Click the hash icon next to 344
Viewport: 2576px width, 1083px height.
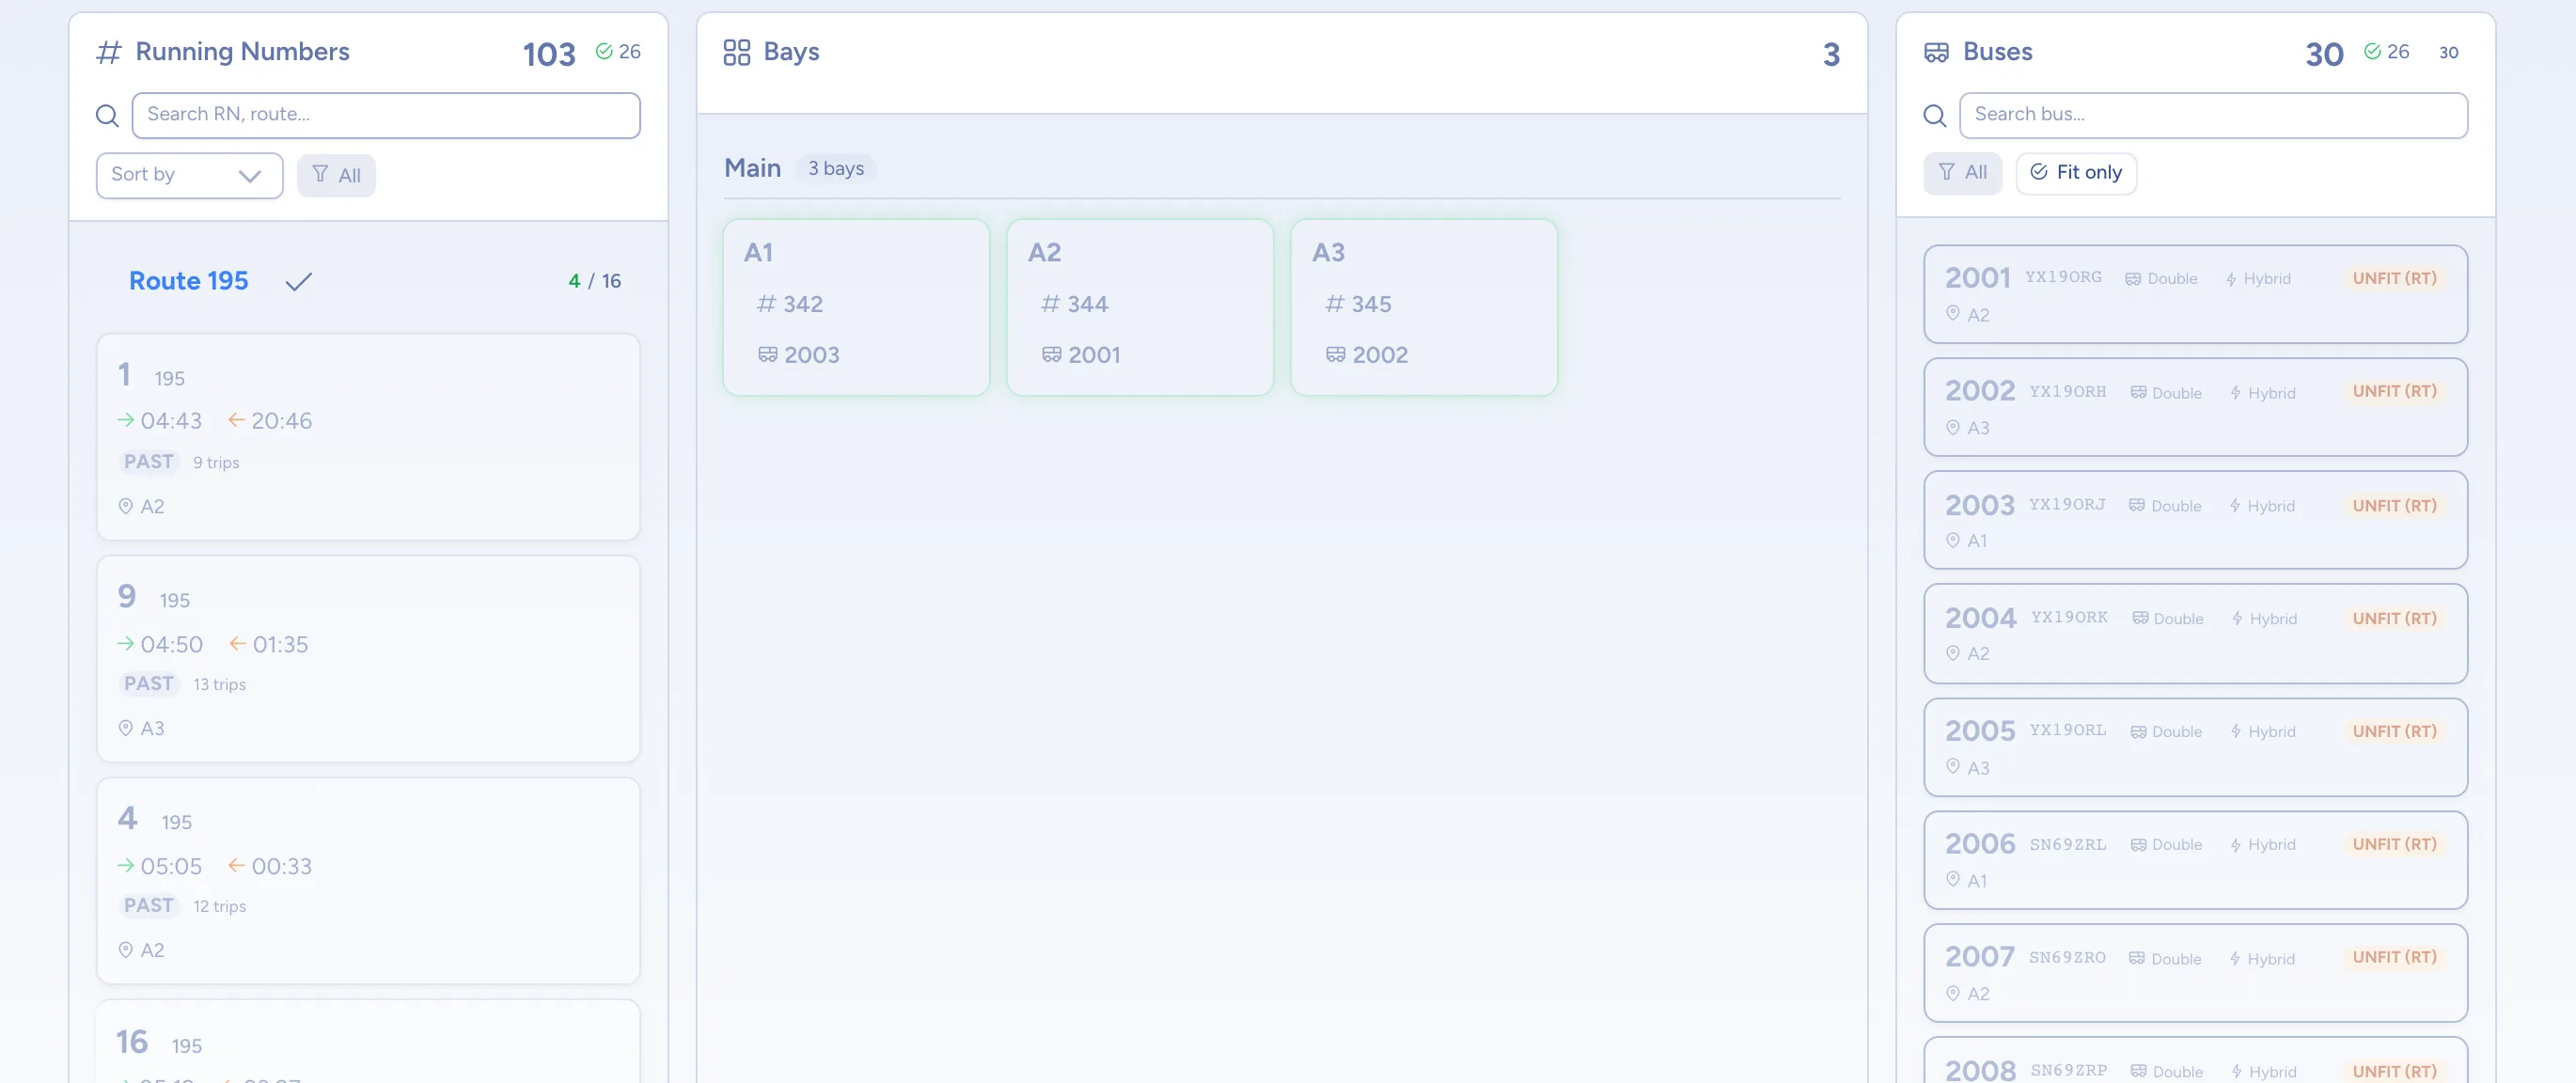pos(1050,303)
